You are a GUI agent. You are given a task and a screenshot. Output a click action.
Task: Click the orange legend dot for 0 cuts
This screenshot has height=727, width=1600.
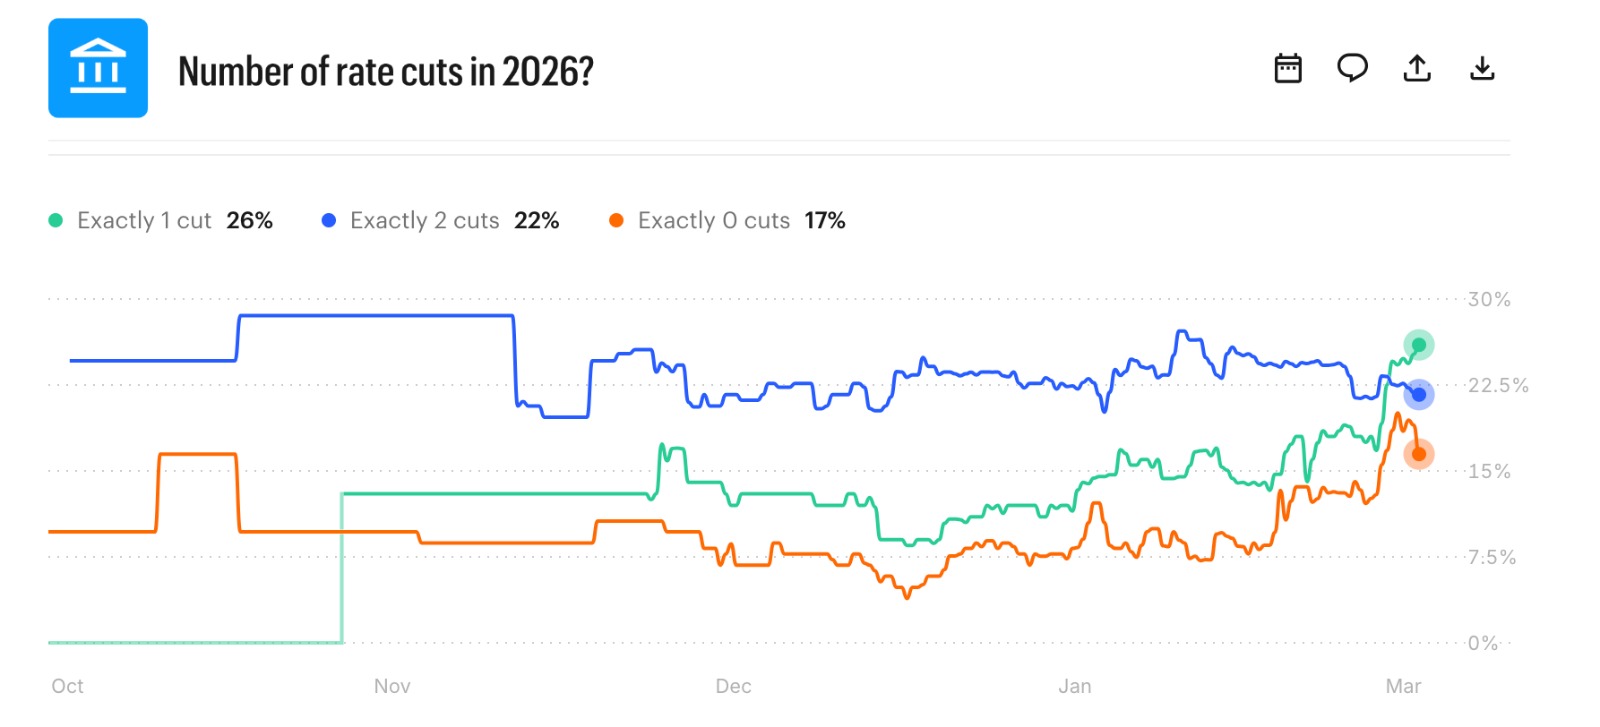tap(616, 220)
